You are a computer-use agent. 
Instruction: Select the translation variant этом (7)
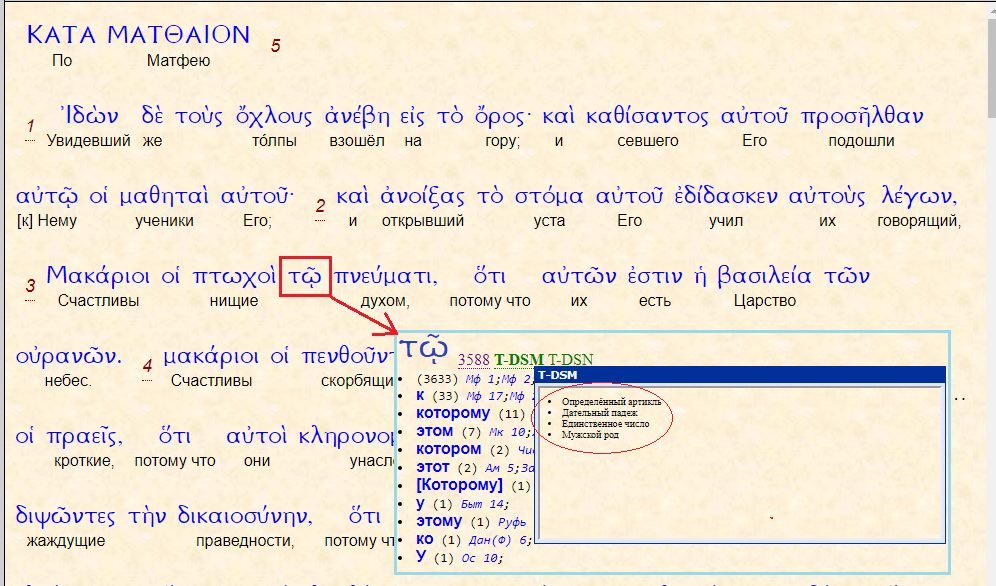coord(433,430)
